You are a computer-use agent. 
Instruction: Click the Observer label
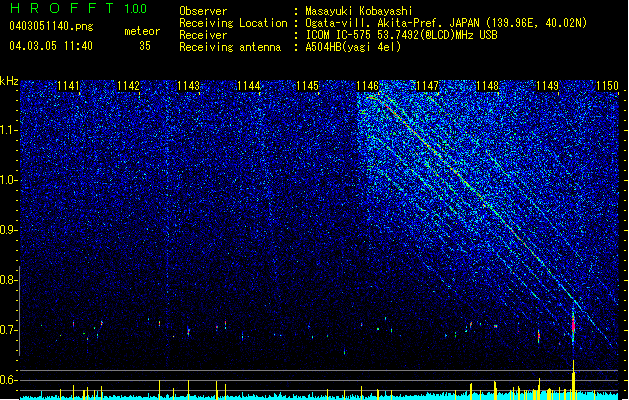pyautogui.click(x=203, y=11)
